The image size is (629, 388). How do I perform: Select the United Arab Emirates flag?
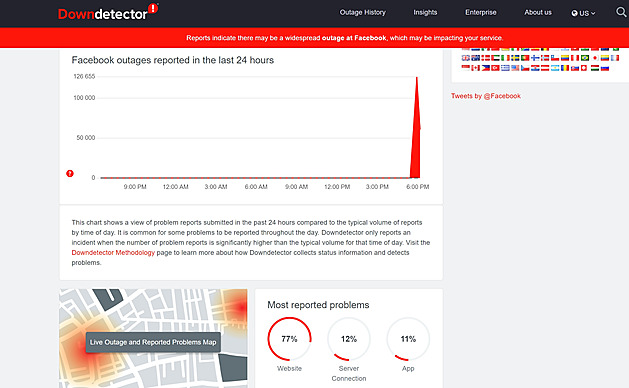pos(495,58)
